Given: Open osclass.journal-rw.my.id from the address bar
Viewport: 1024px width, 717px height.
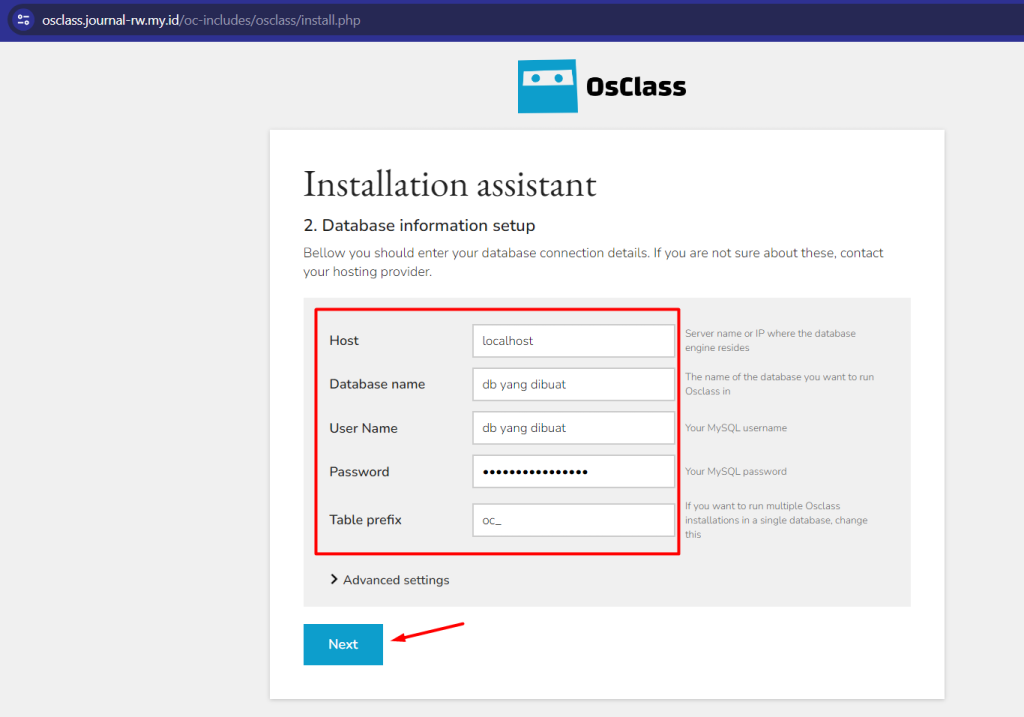Looking at the screenshot, I should pyautogui.click(x=110, y=19).
